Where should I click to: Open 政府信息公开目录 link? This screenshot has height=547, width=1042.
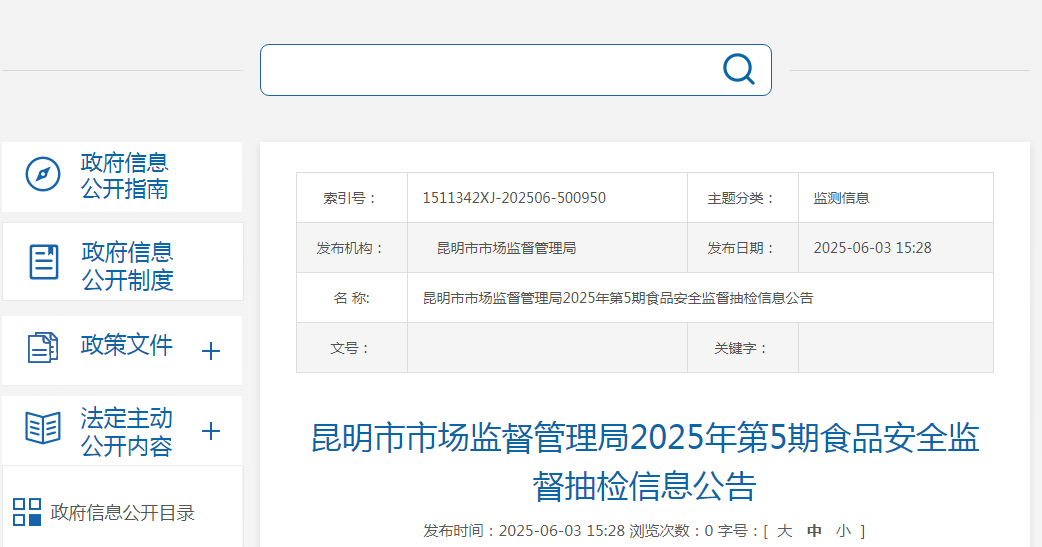tap(122, 512)
